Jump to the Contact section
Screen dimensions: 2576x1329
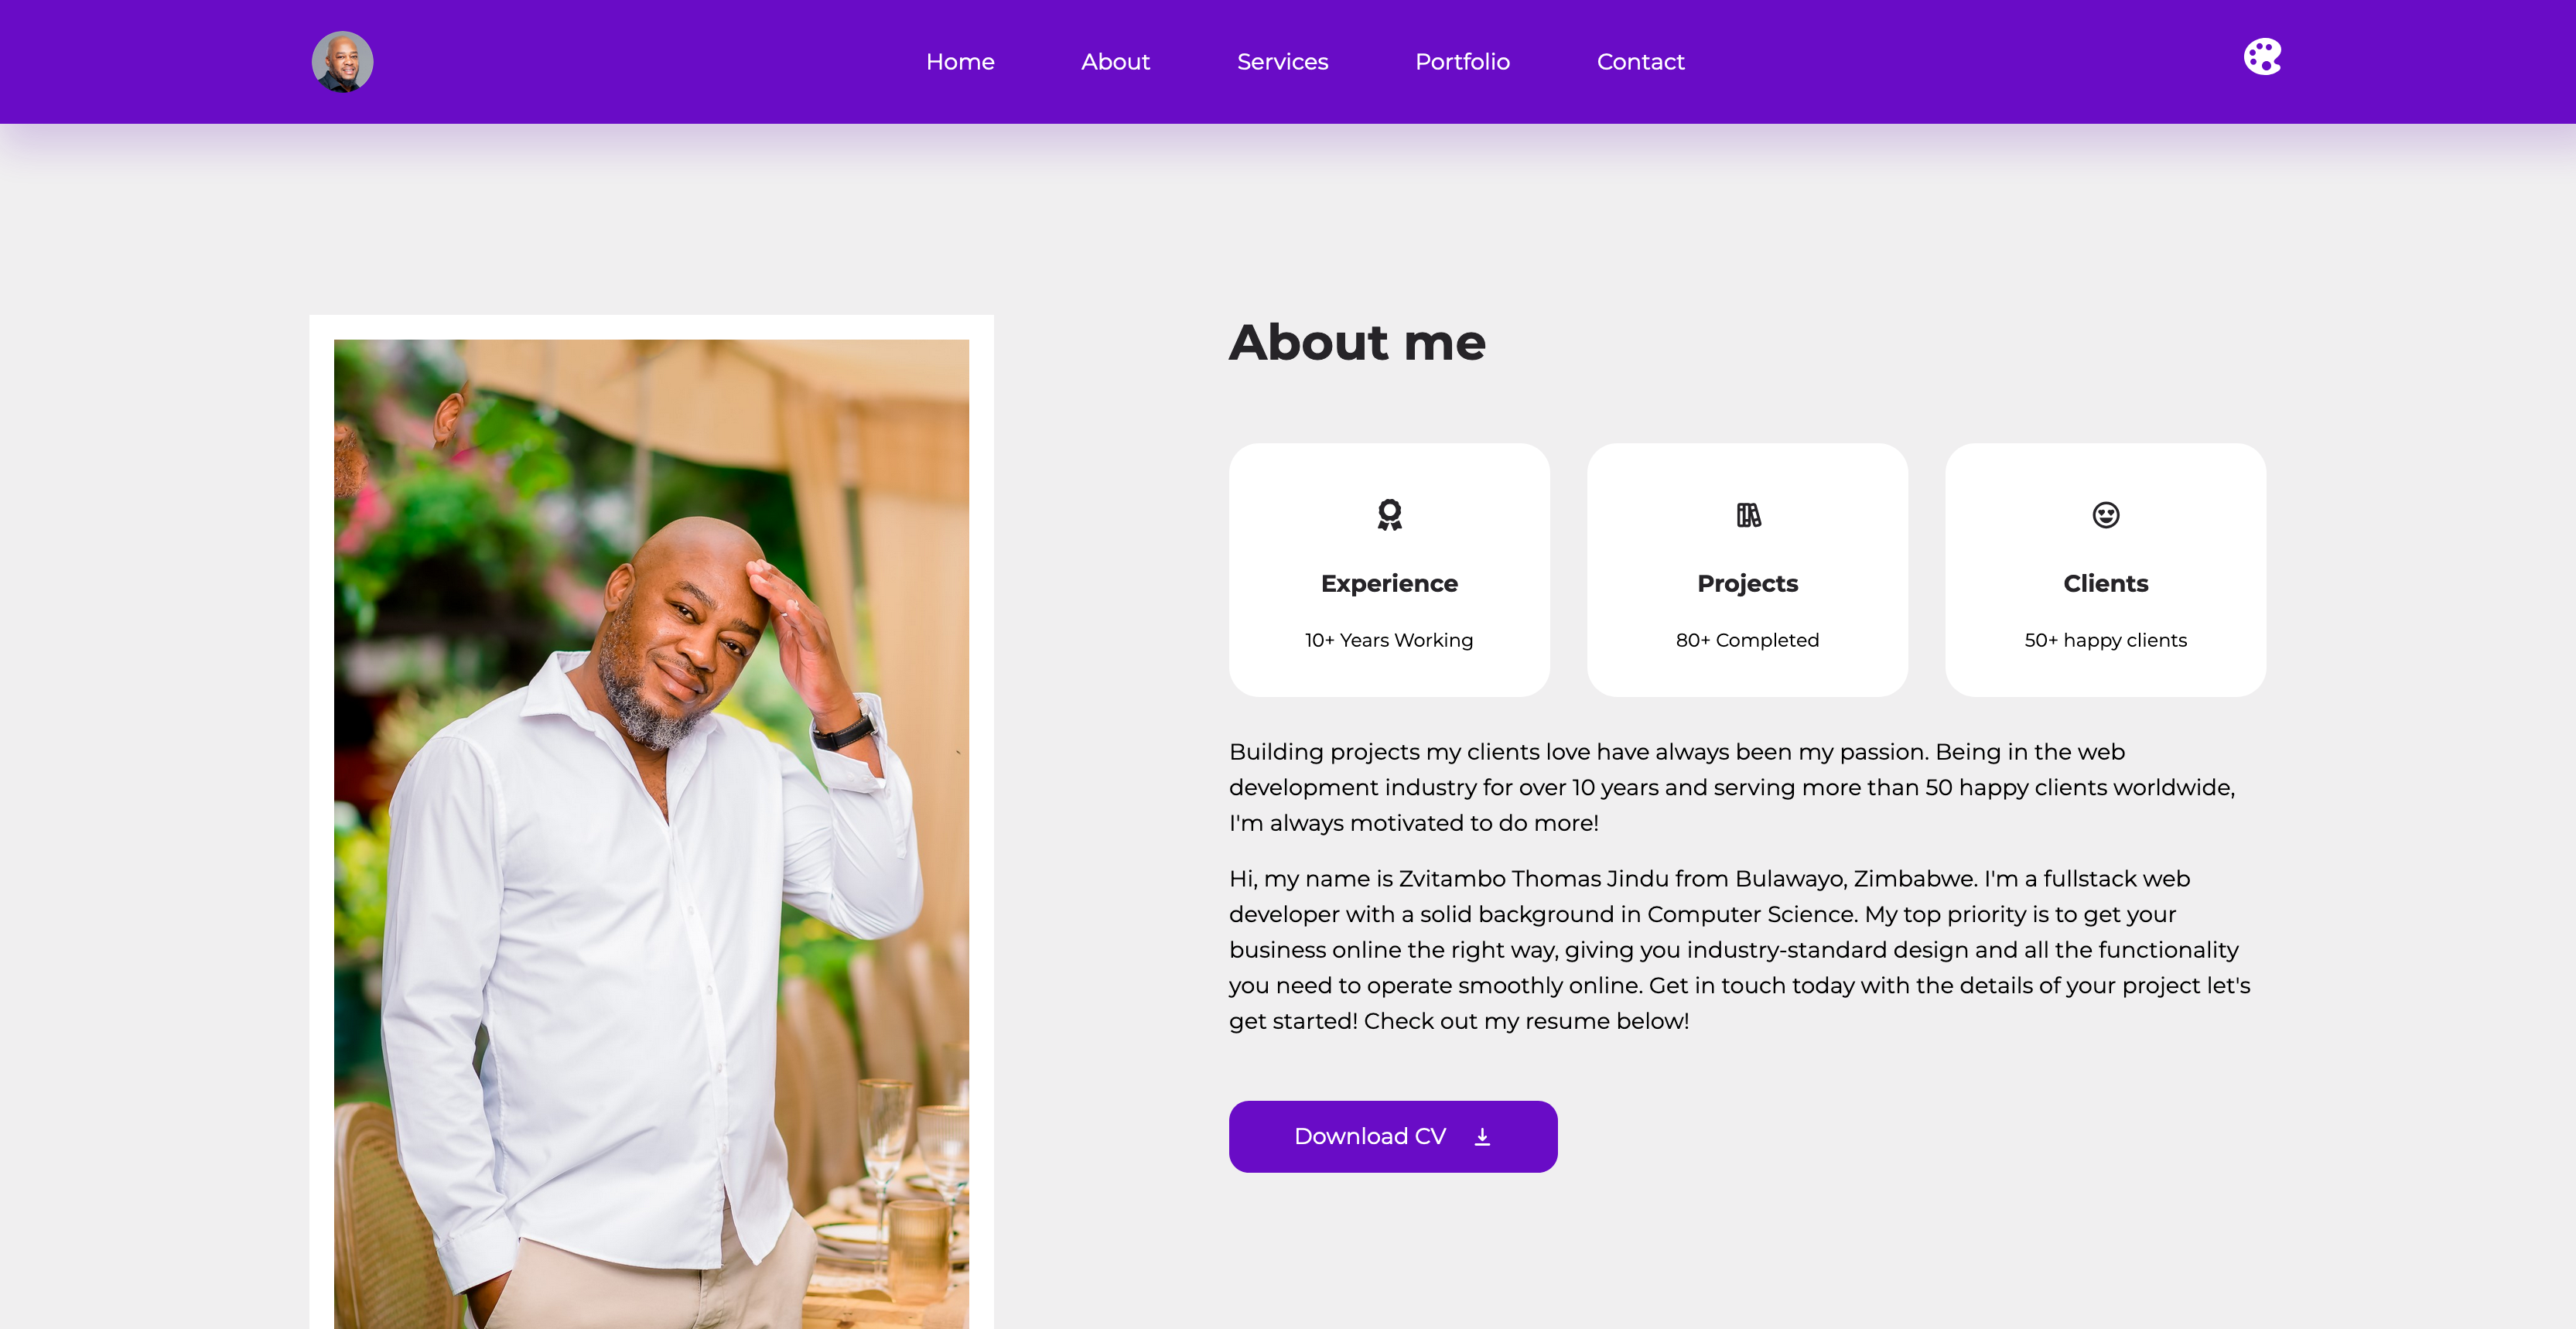click(x=1640, y=62)
